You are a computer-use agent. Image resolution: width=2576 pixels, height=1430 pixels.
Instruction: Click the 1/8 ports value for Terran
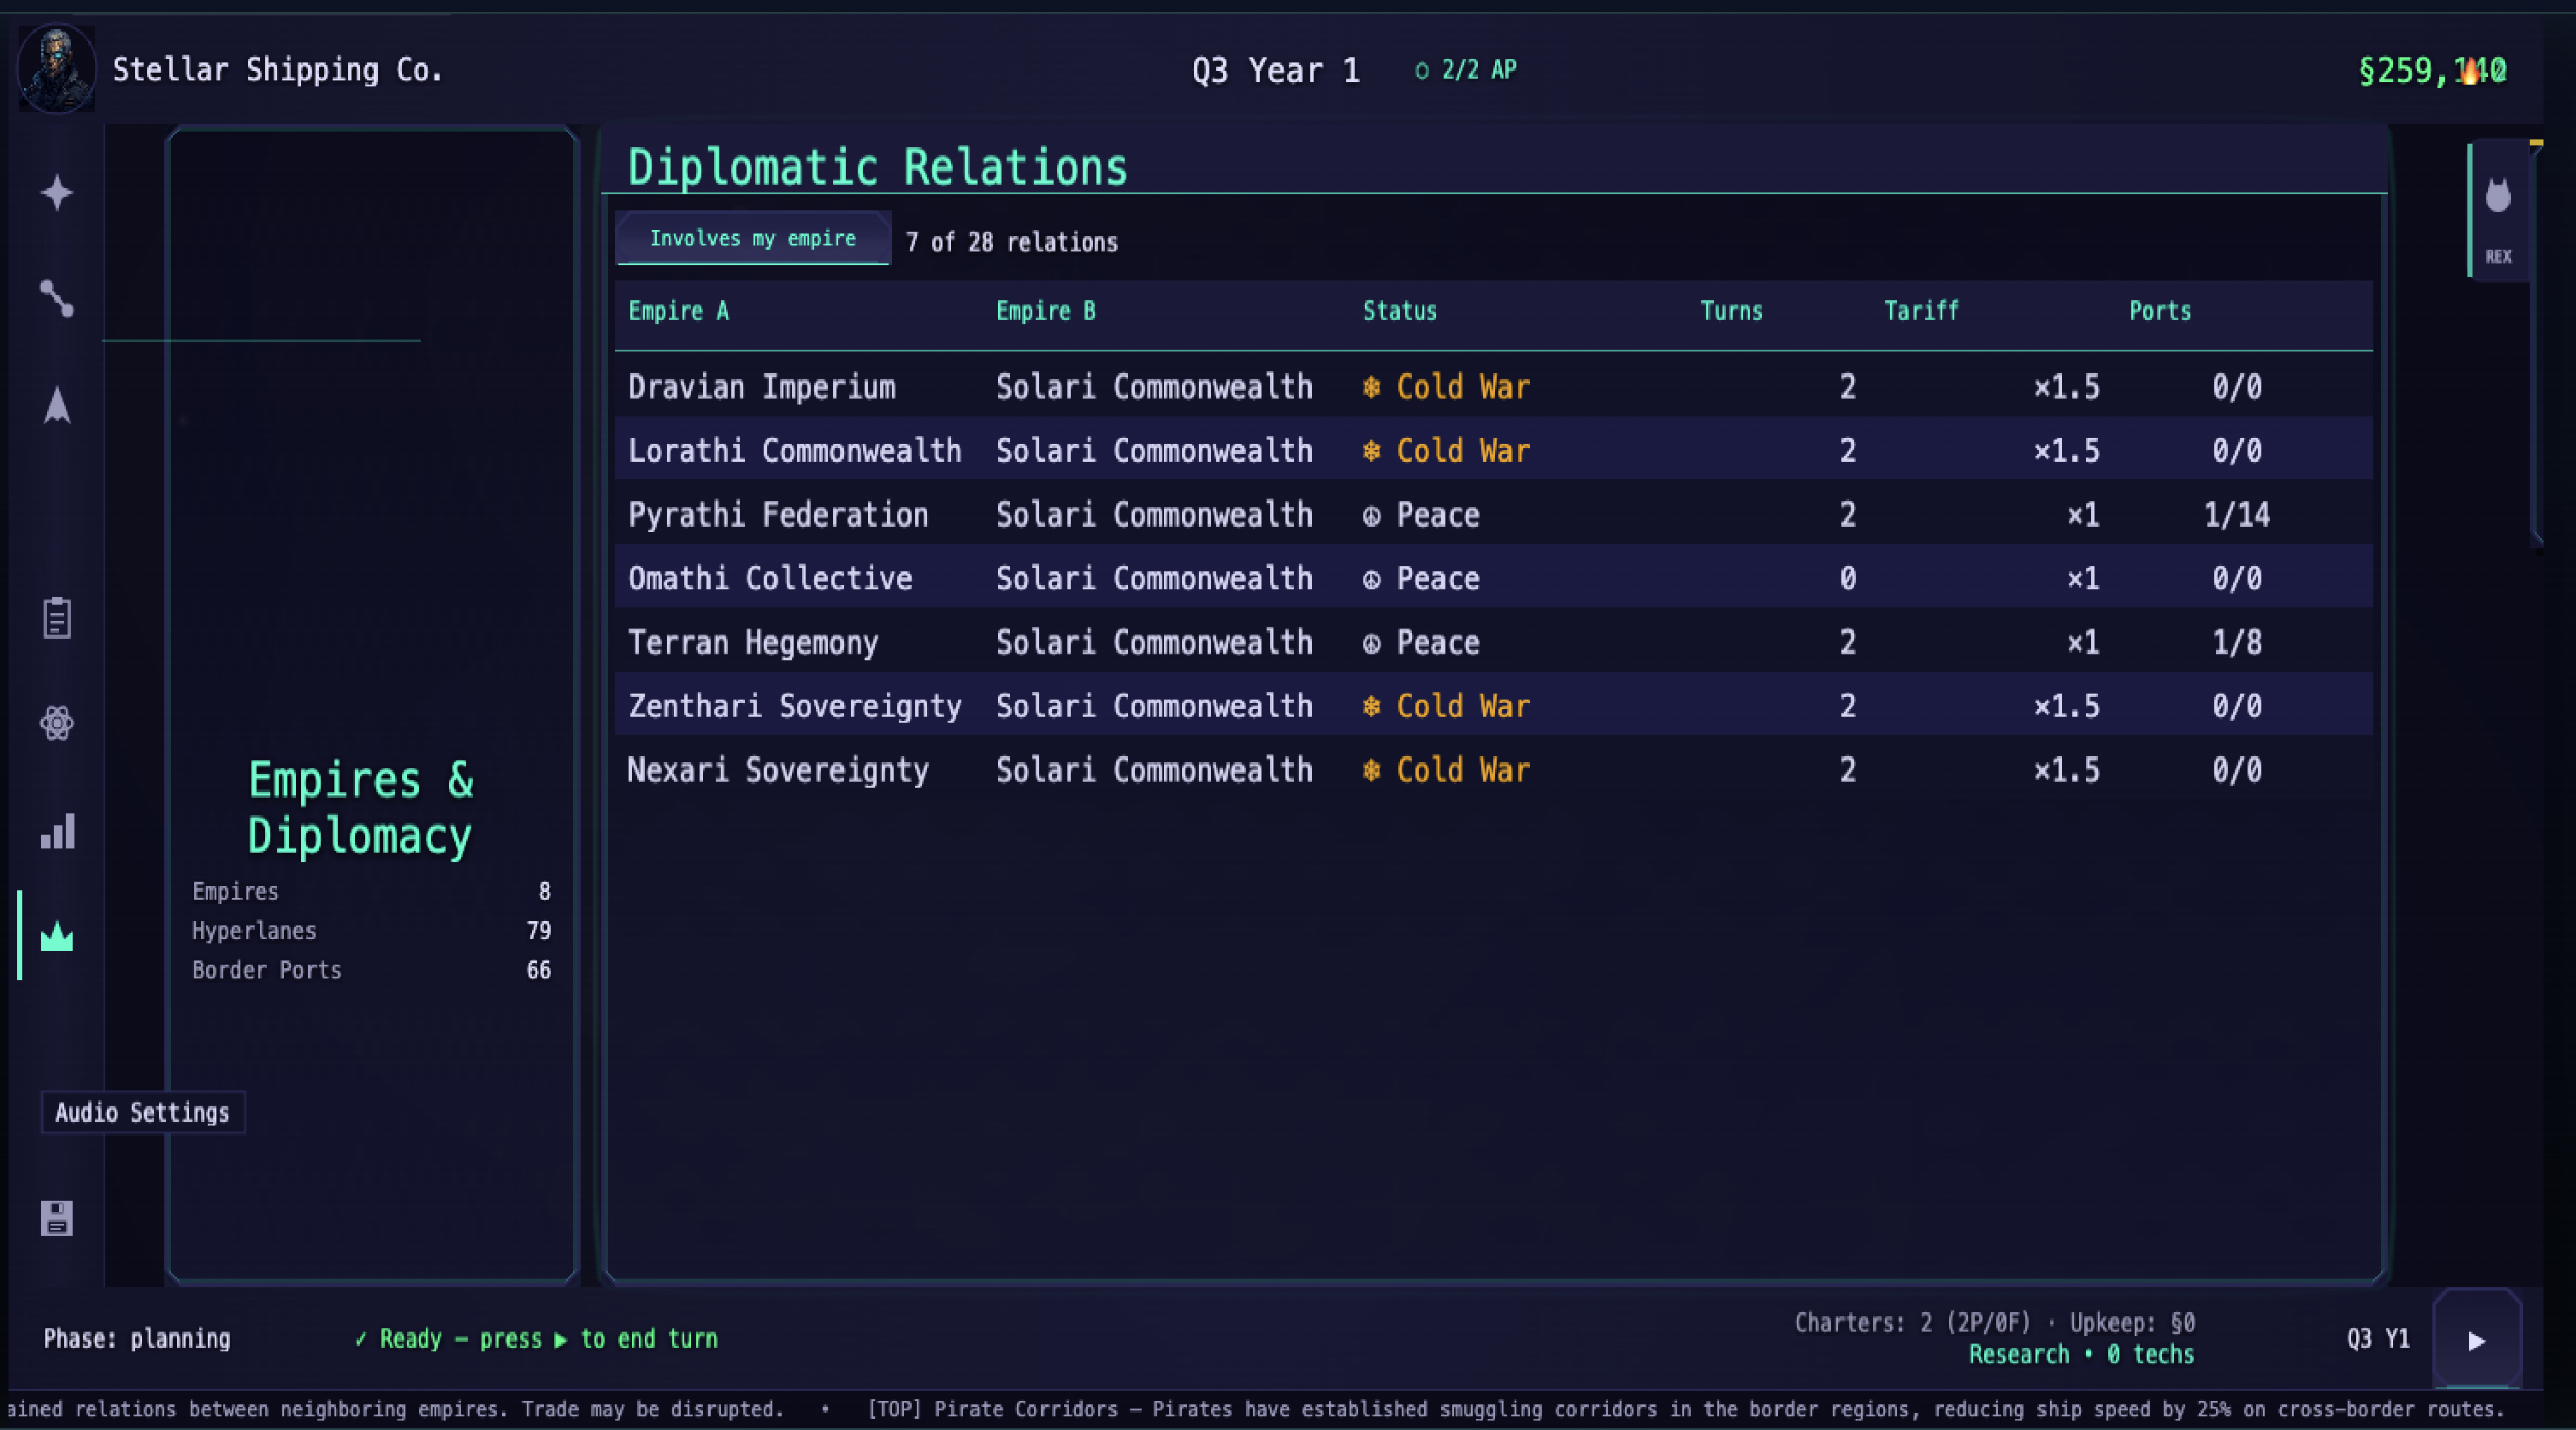pyautogui.click(x=2237, y=642)
